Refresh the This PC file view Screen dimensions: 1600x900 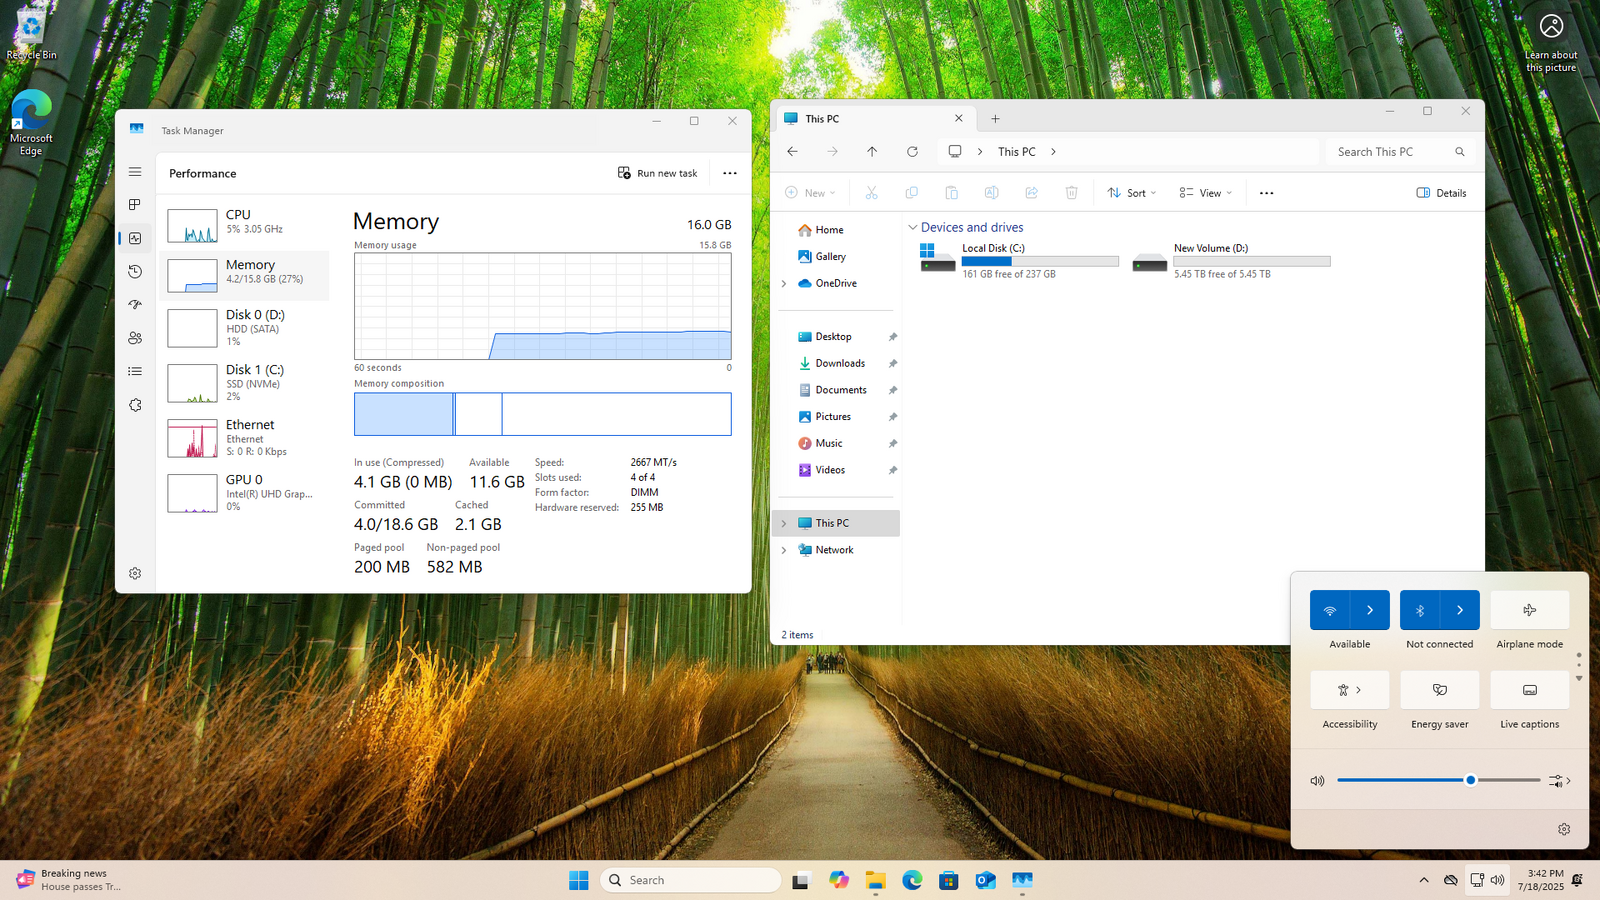point(912,152)
